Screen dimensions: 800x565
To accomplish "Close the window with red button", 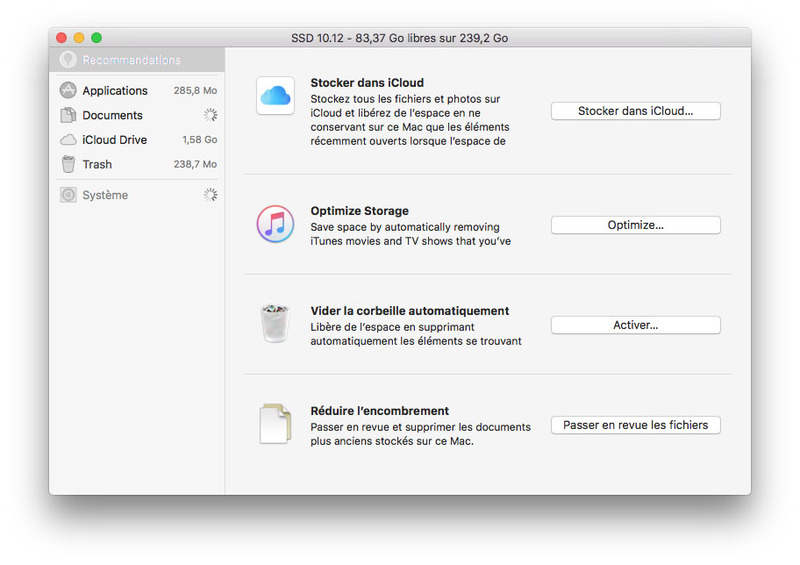I will (62, 38).
